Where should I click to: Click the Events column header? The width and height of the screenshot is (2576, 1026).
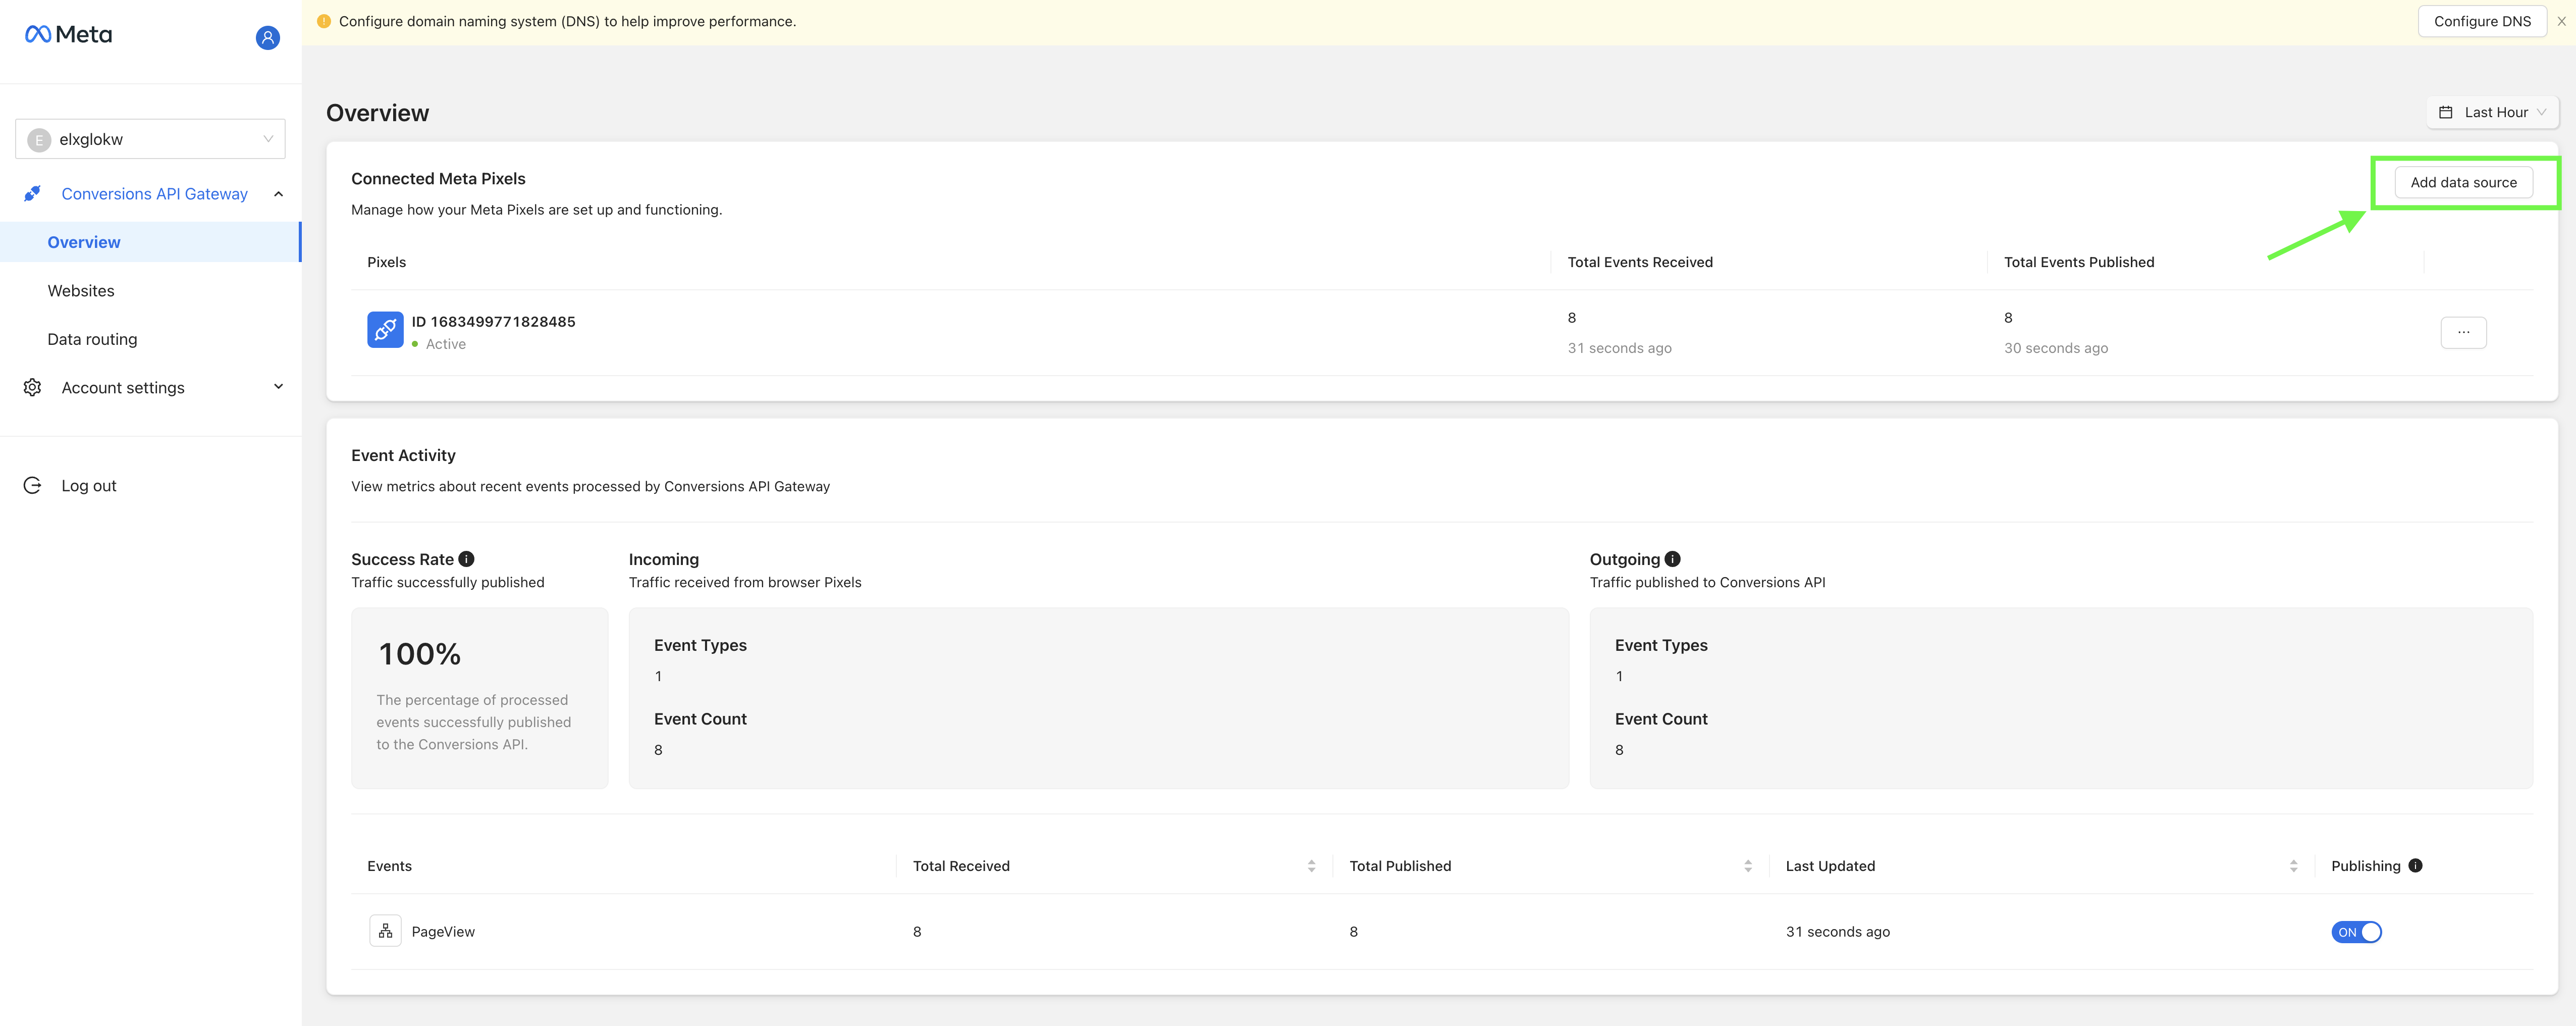pyautogui.click(x=389, y=866)
